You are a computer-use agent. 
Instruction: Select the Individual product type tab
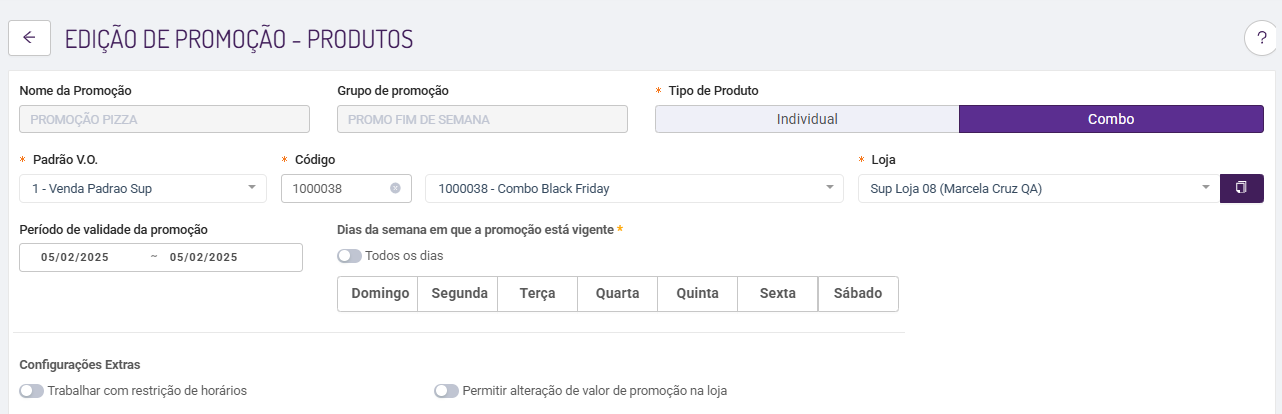[807, 119]
